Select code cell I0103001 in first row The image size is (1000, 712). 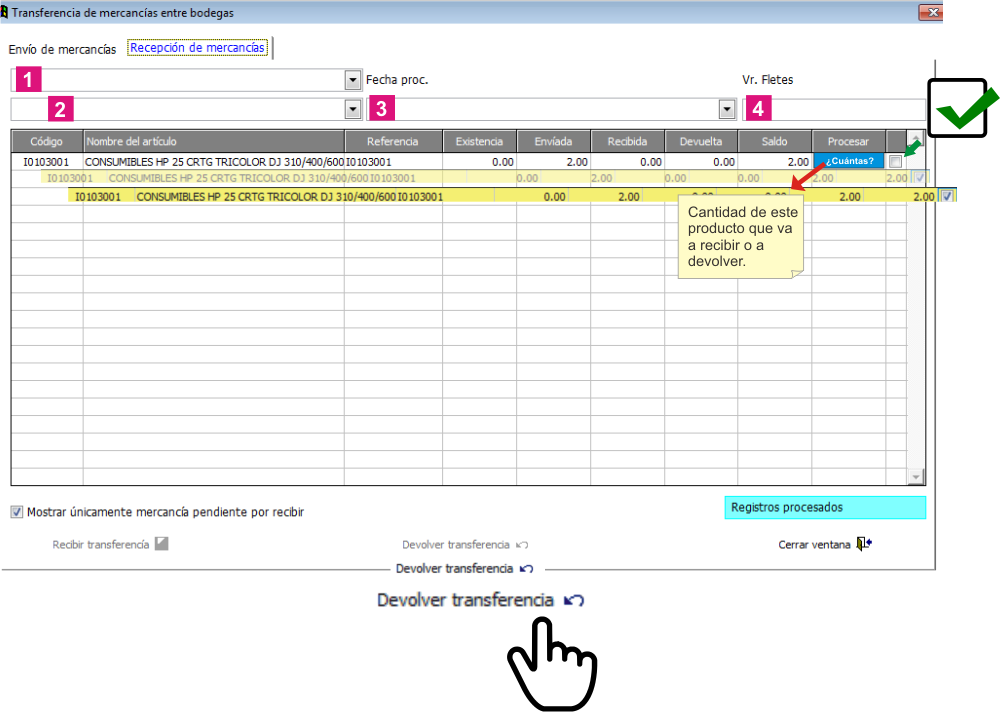[x=47, y=162]
